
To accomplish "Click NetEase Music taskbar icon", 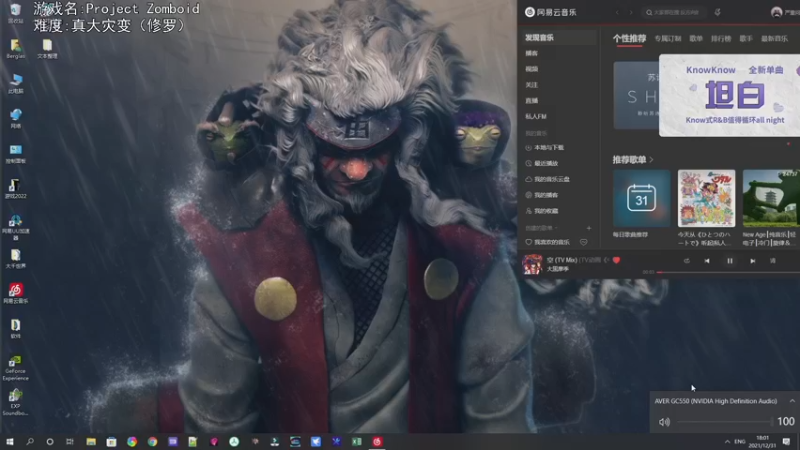I will [x=377, y=442].
